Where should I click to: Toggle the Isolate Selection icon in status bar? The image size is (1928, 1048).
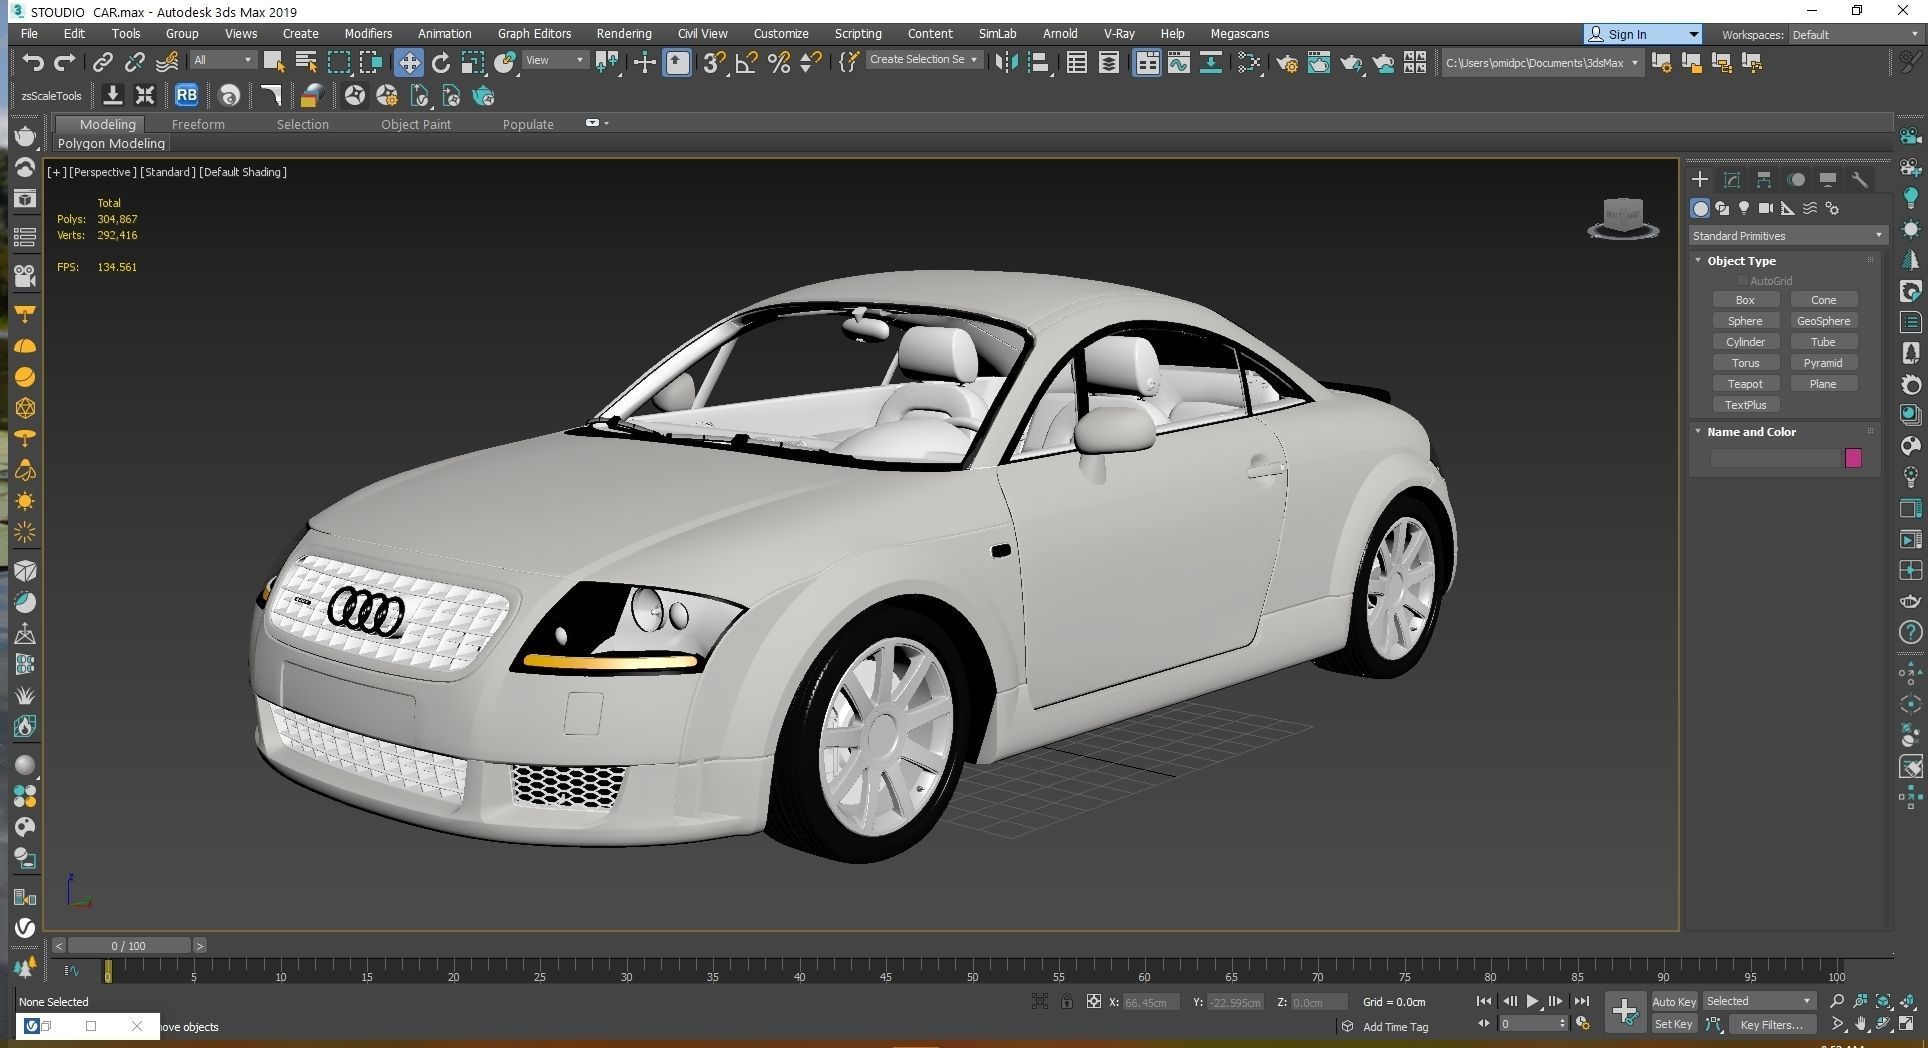pos(1040,1001)
